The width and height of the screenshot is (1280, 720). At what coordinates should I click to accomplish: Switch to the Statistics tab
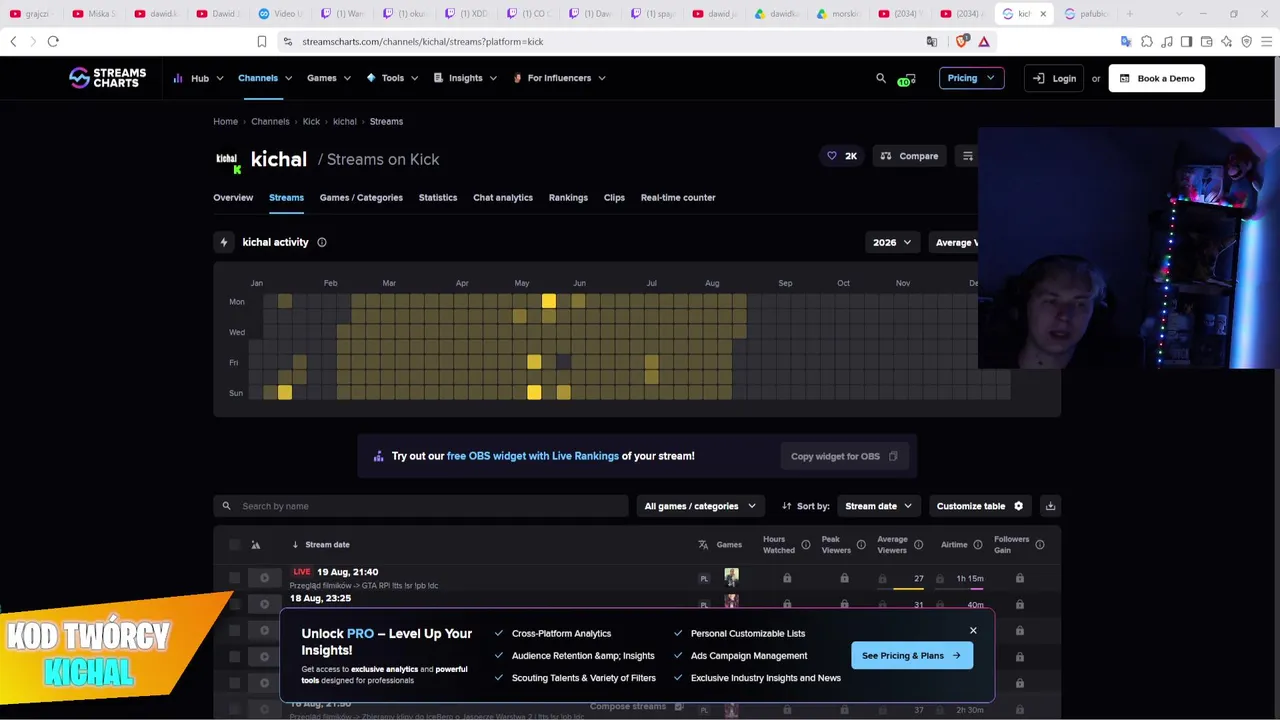(x=438, y=198)
